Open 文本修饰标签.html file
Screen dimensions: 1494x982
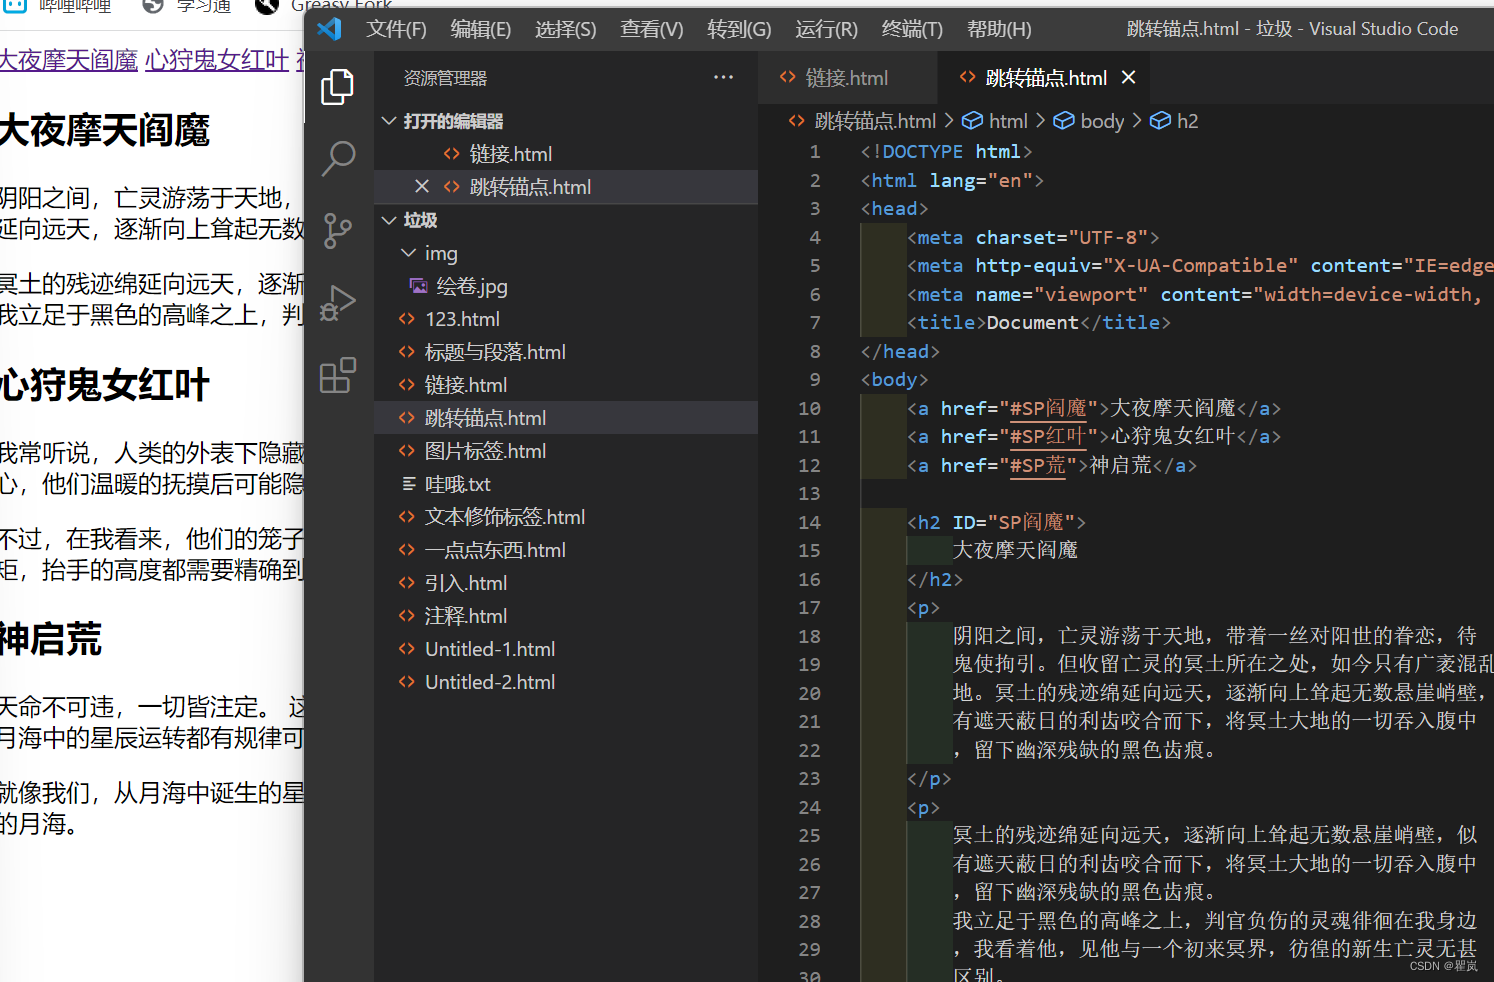click(566, 517)
